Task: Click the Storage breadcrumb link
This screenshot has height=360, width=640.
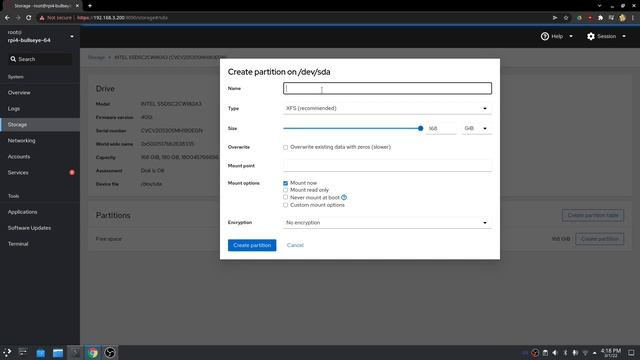Action: (96, 58)
